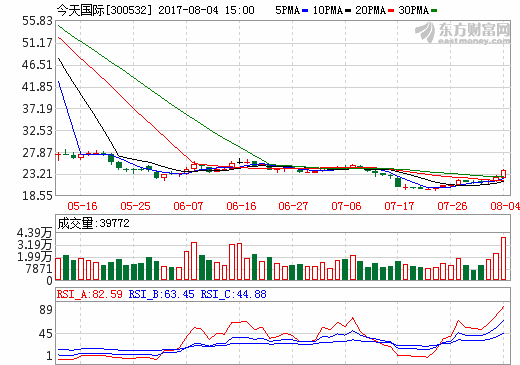This screenshot has height=365, width=520.
Task: Click the 06-27 date label
Action: (293, 206)
